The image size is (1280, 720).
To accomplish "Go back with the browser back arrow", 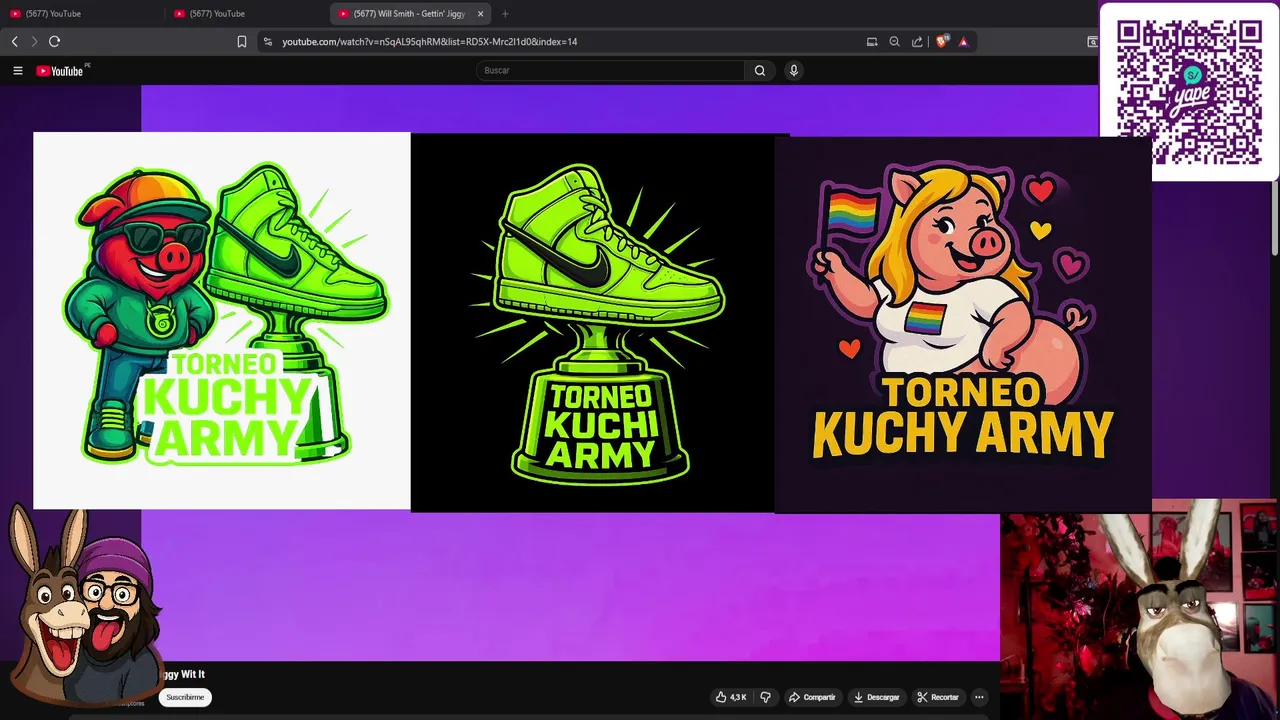I will pyautogui.click(x=14, y=41).
